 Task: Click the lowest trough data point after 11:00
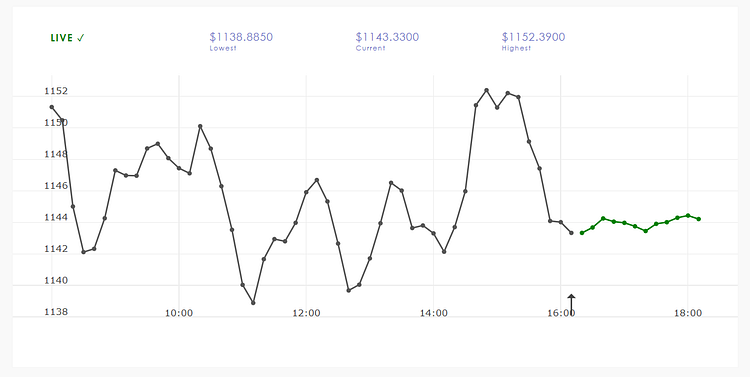tap(253, 303)
